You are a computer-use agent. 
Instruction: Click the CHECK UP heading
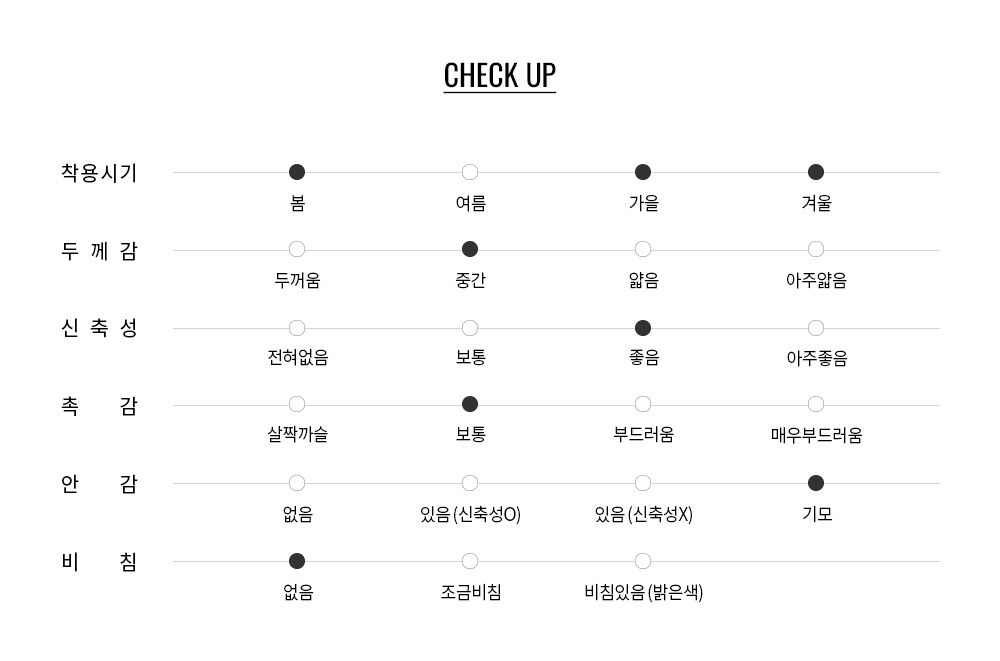(499, 76)
